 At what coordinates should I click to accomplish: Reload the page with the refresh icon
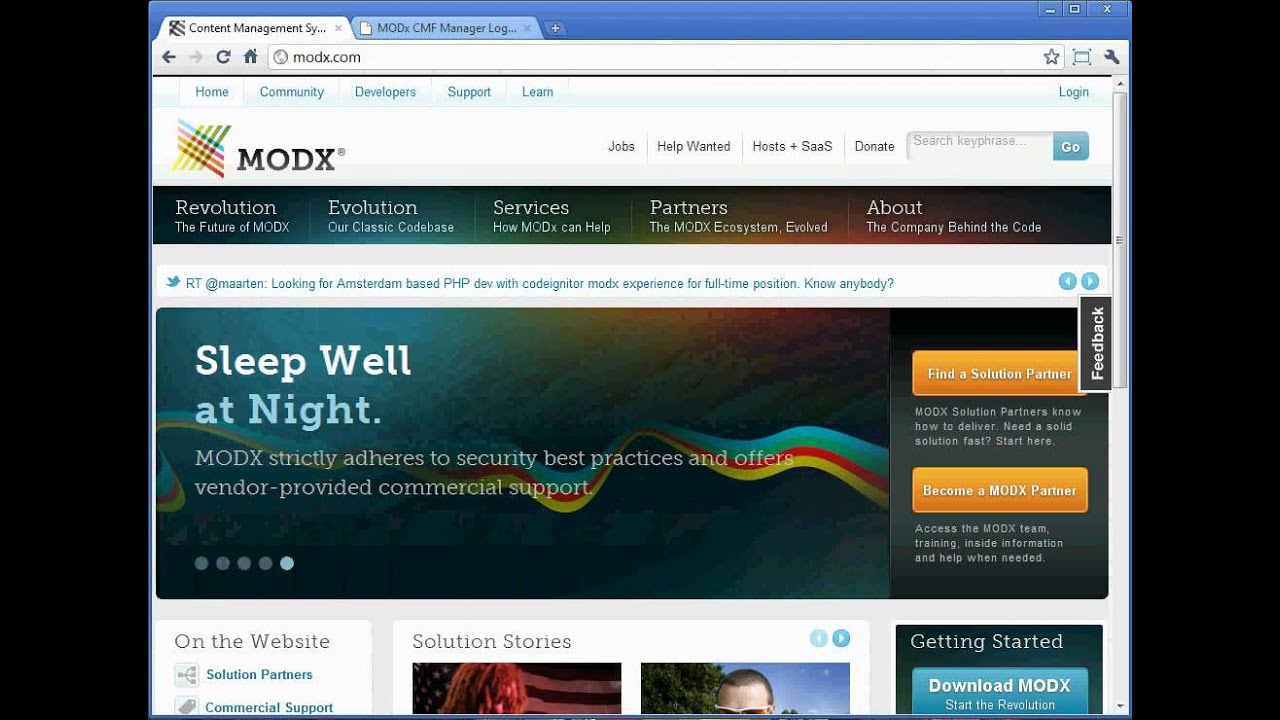(223, 57)
